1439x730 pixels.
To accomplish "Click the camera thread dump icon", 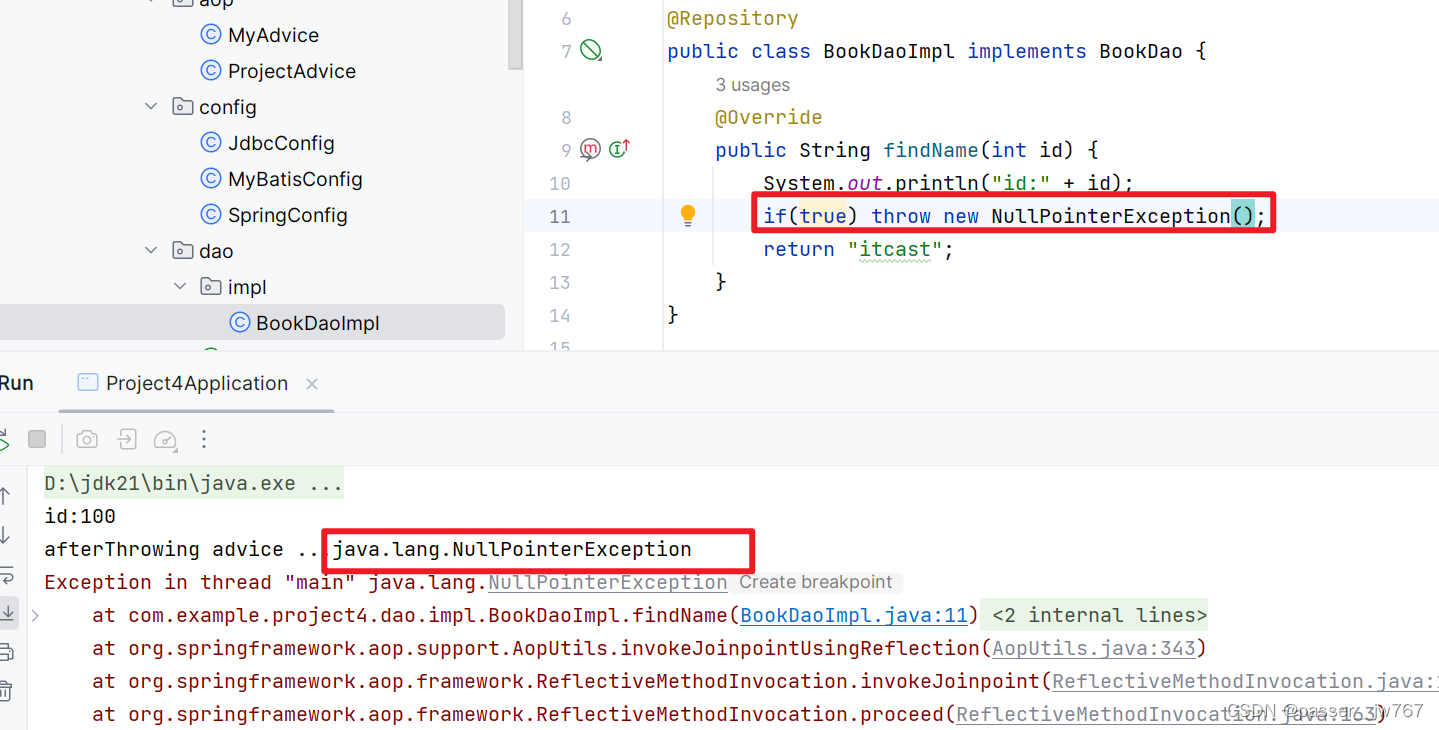I will pos(87,439).
